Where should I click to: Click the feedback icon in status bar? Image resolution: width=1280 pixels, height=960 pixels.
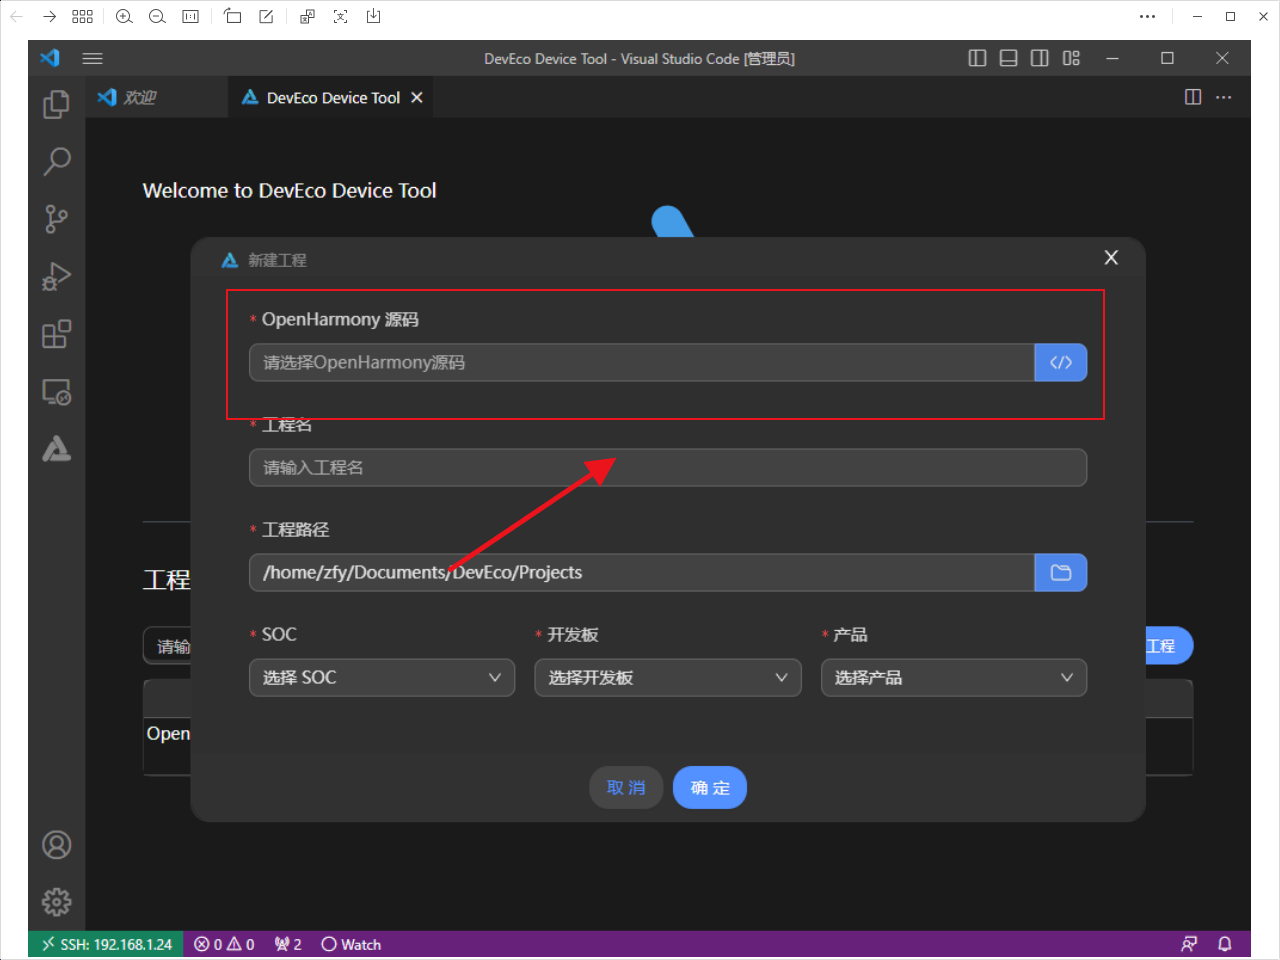pos(1189,944)
